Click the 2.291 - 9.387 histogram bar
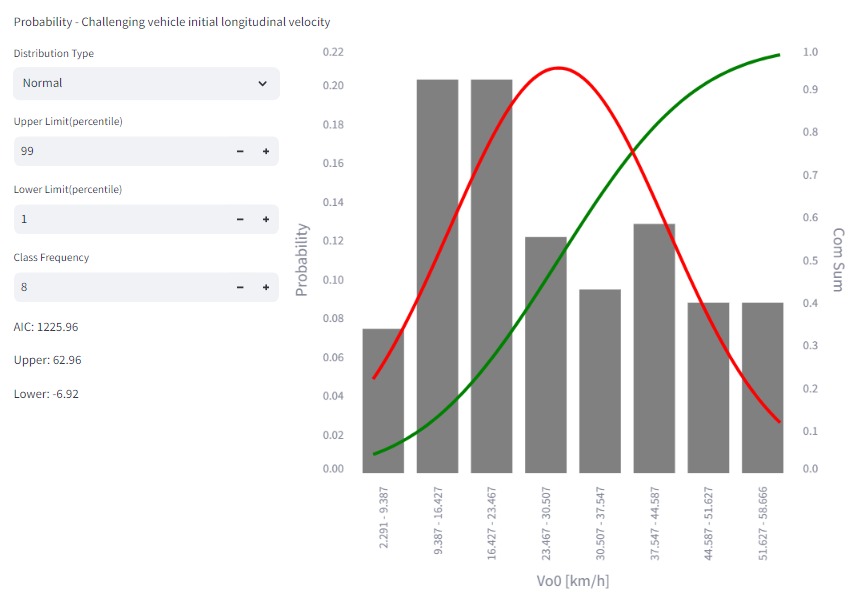The height and width of the screenshot is (602, 864). coord(383,400)
